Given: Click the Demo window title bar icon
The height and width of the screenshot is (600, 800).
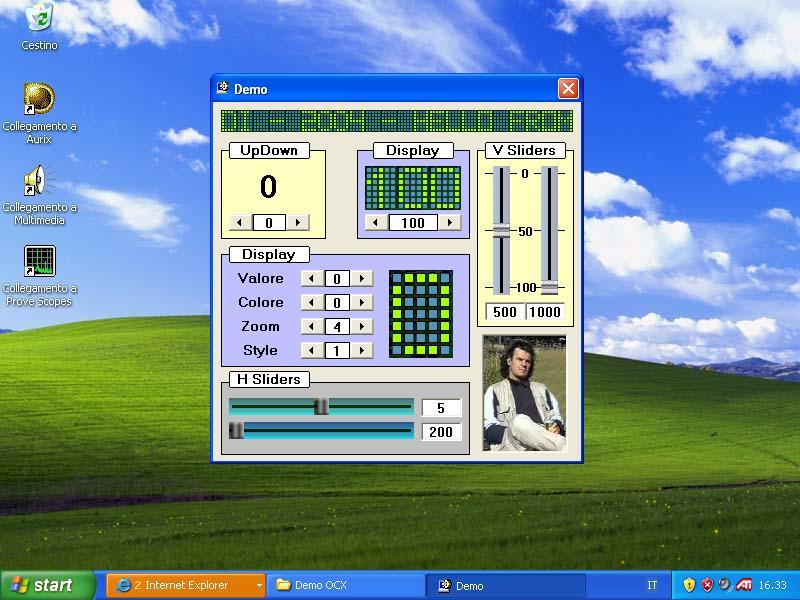Looking at the screenshot, I should pyautogui.click(x=223, y=88).
